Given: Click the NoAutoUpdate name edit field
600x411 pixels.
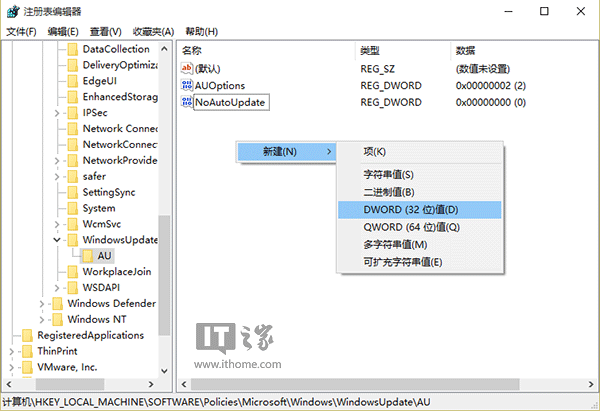Looking at the screenshot, I should coord(231,103).
